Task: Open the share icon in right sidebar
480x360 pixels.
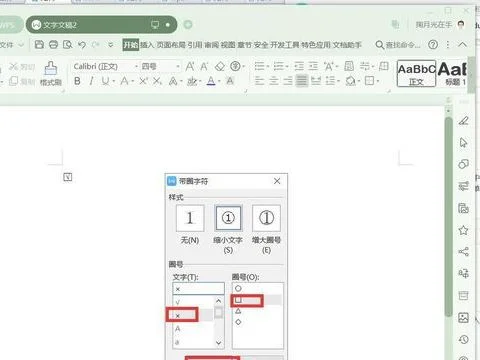Action: coord(463,252)
